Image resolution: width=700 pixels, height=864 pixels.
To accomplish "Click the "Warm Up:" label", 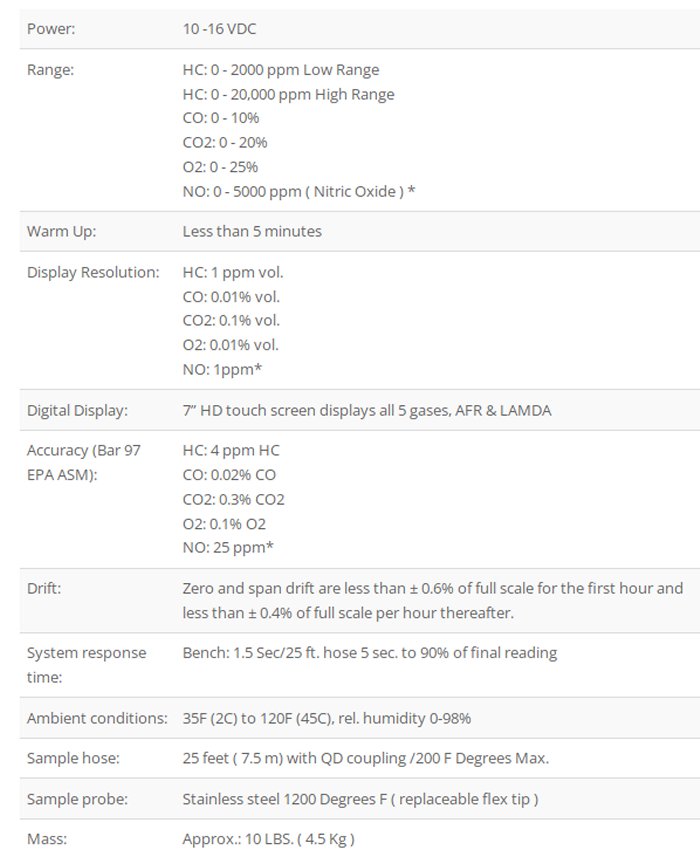I will (x=61, y=231).
